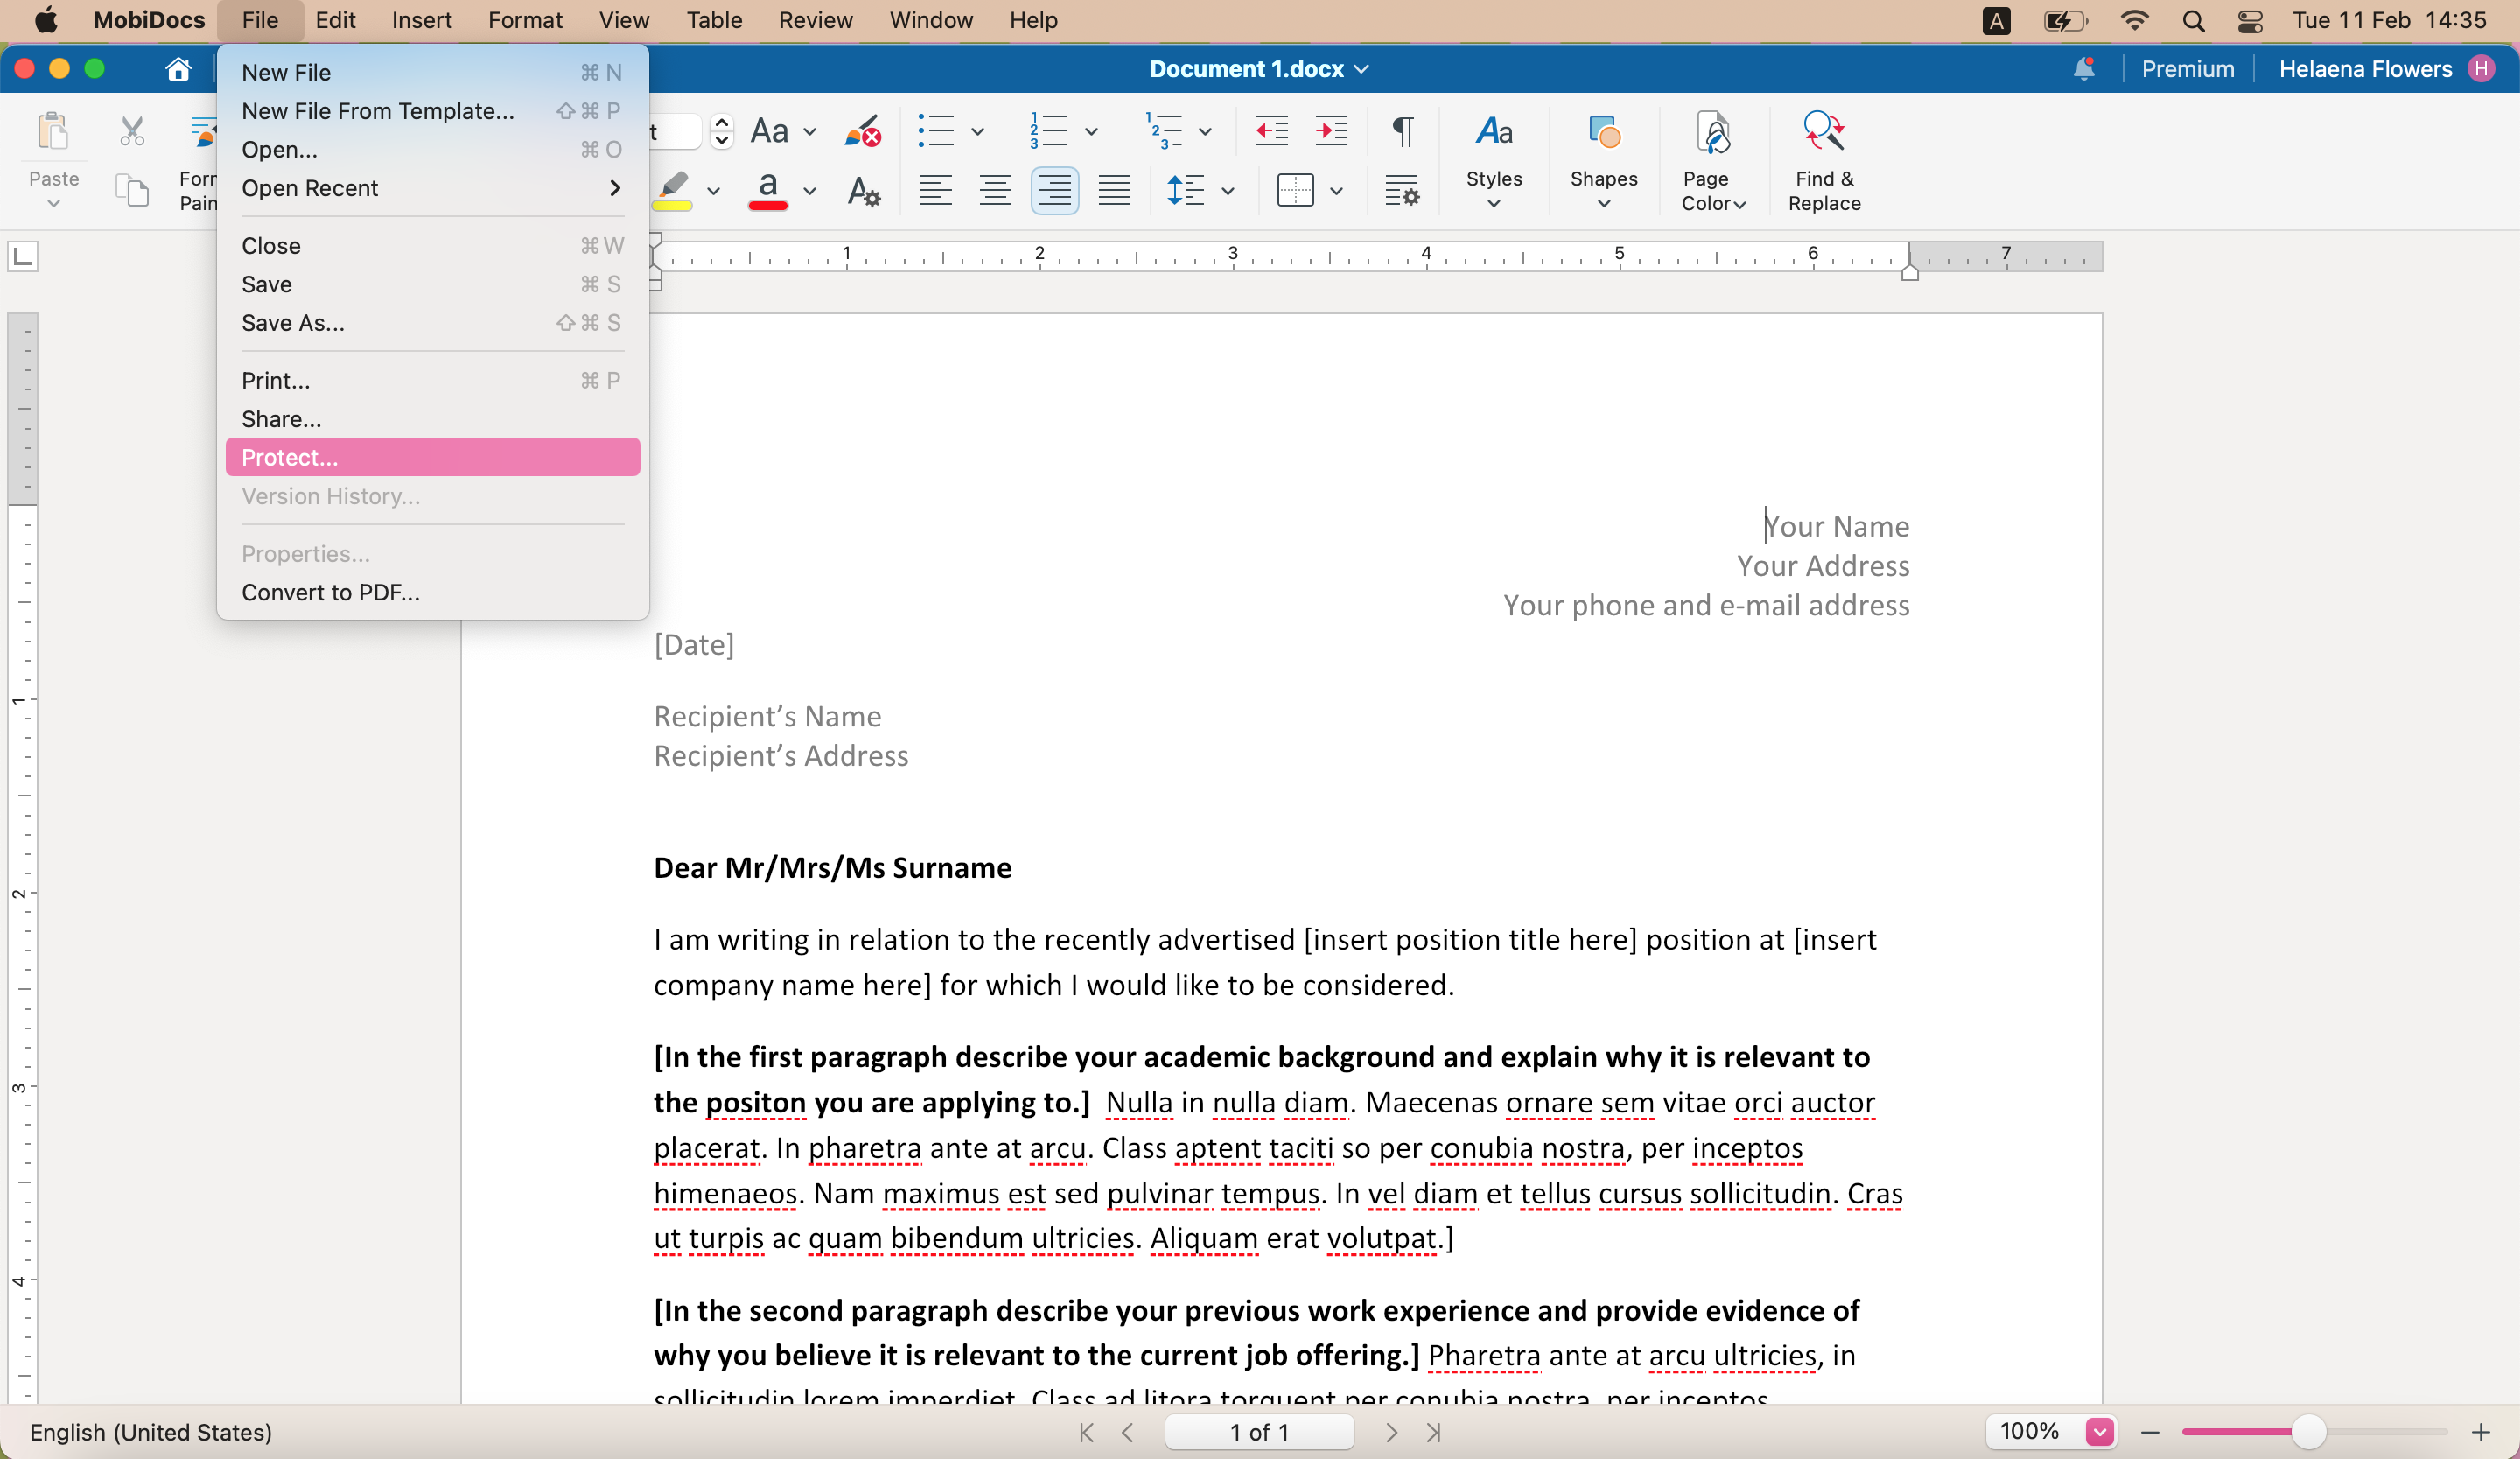2520x1459 pixels.
Task: Click the Paste clipboard icon
Action: pos(52,131)
